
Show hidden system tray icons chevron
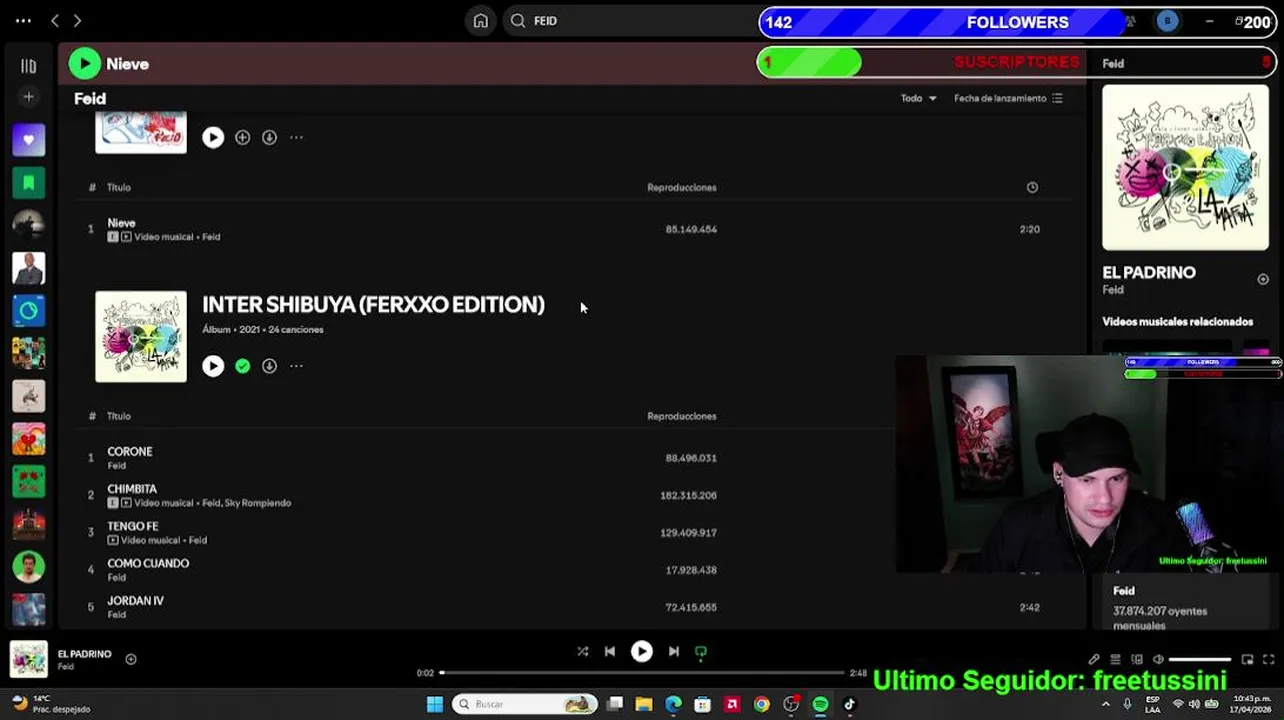(1106, 704)
